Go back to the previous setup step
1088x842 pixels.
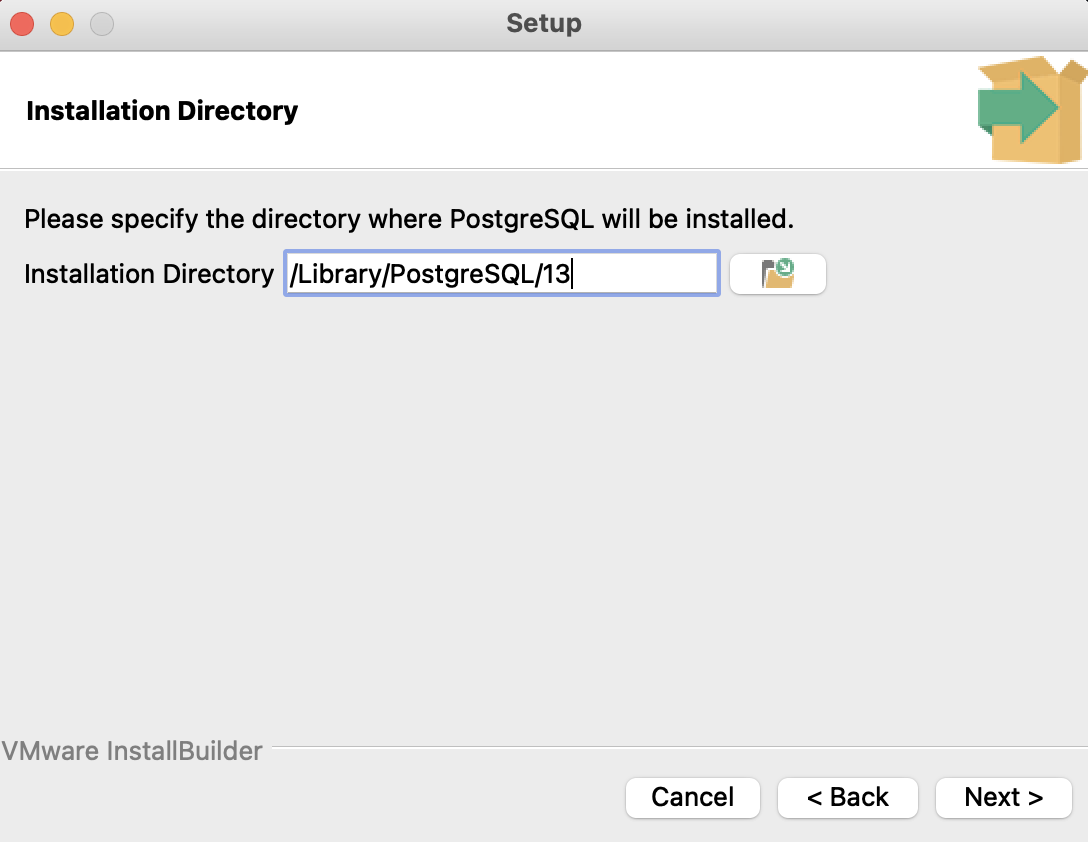(x=847, y=798)
